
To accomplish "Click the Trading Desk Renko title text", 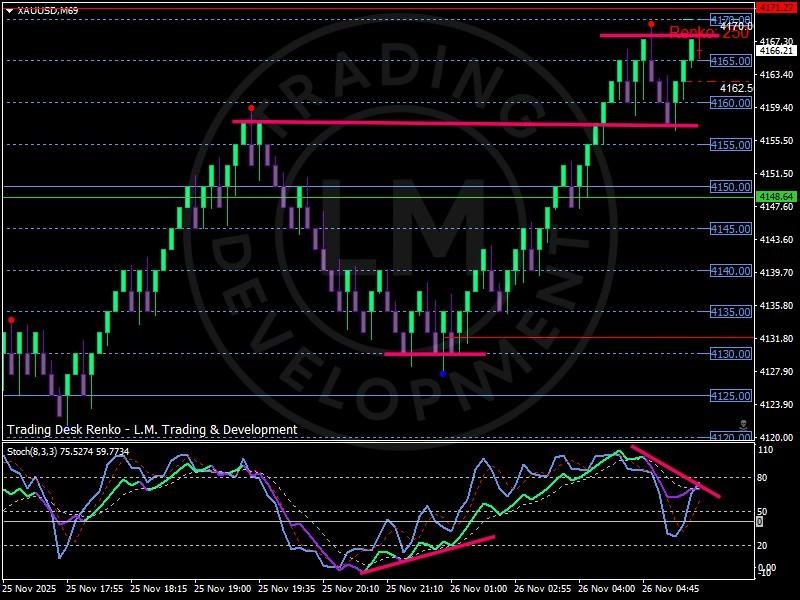I will (152, 430).
